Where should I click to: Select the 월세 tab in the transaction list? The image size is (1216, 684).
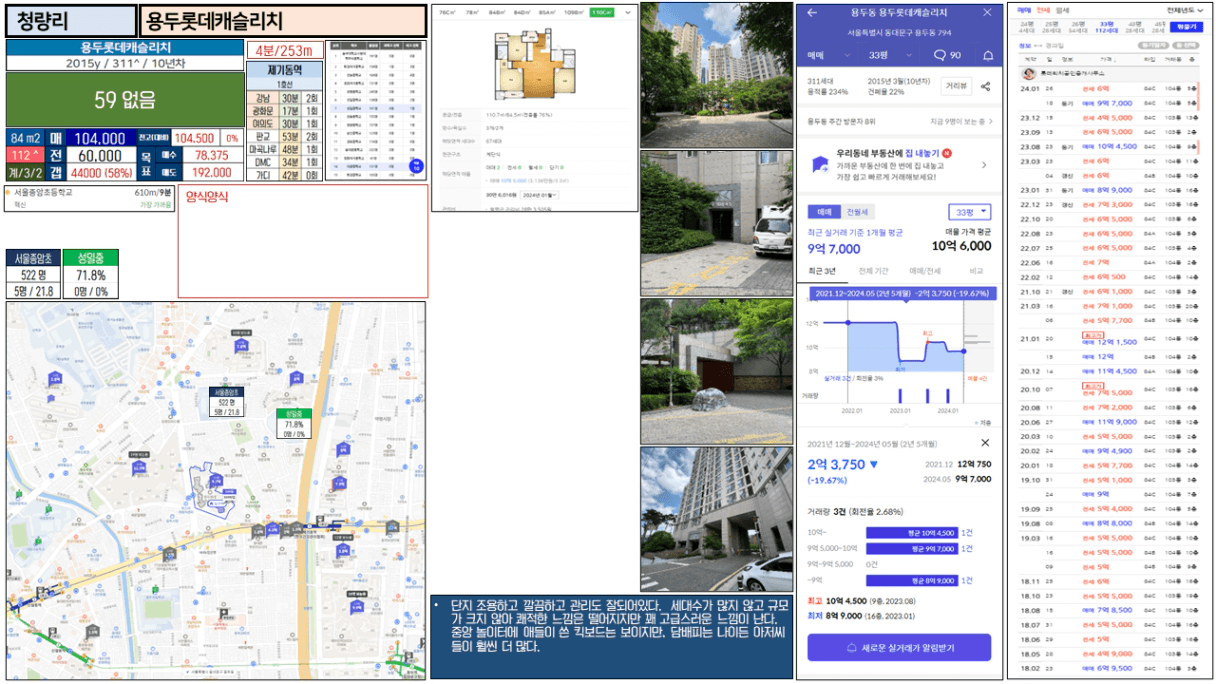1061,10
